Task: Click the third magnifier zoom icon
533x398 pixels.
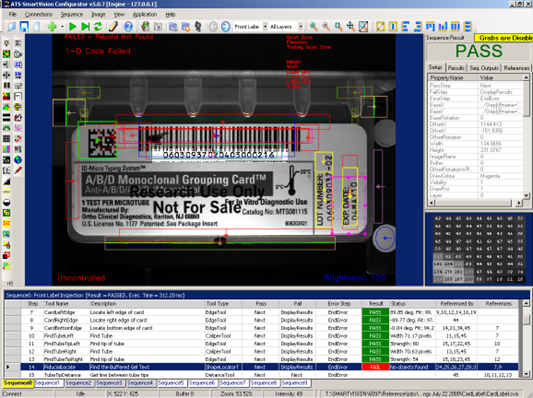Action: [x=338, y=26]
